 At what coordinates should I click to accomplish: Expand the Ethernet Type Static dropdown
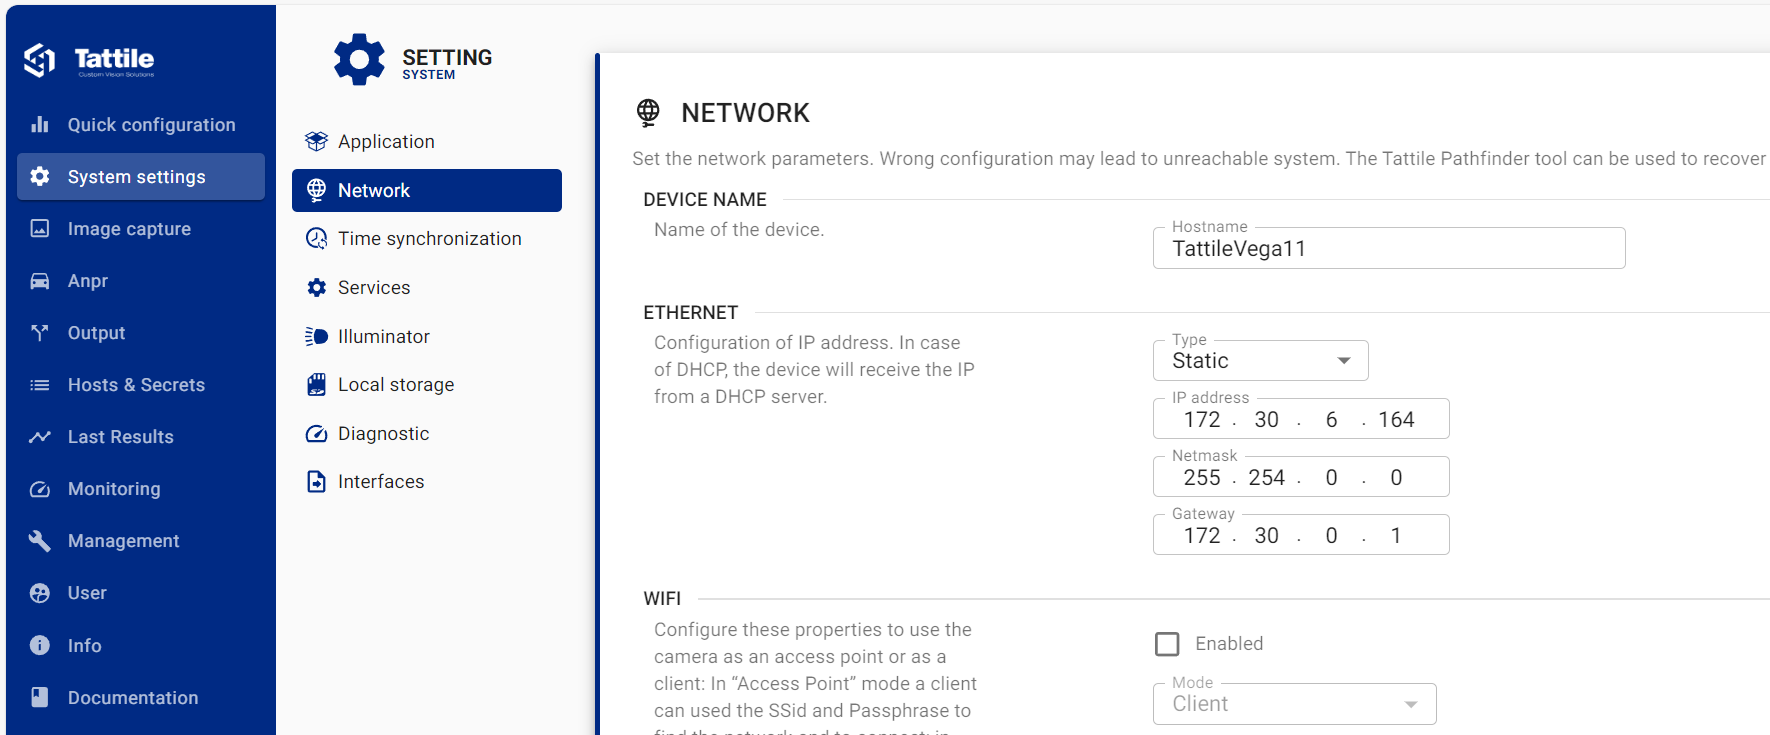[x=1260, y=361]
